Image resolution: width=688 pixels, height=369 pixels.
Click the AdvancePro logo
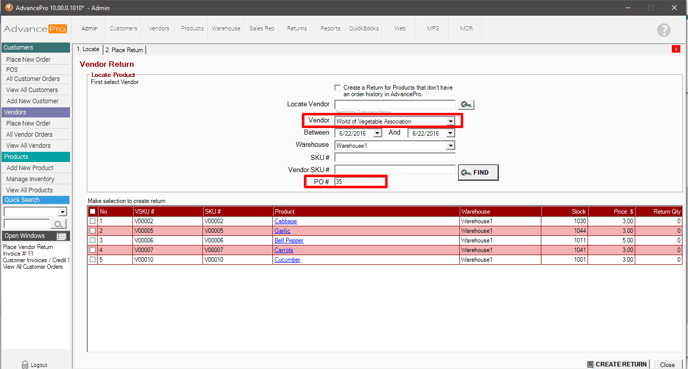[x=35, y=29]
